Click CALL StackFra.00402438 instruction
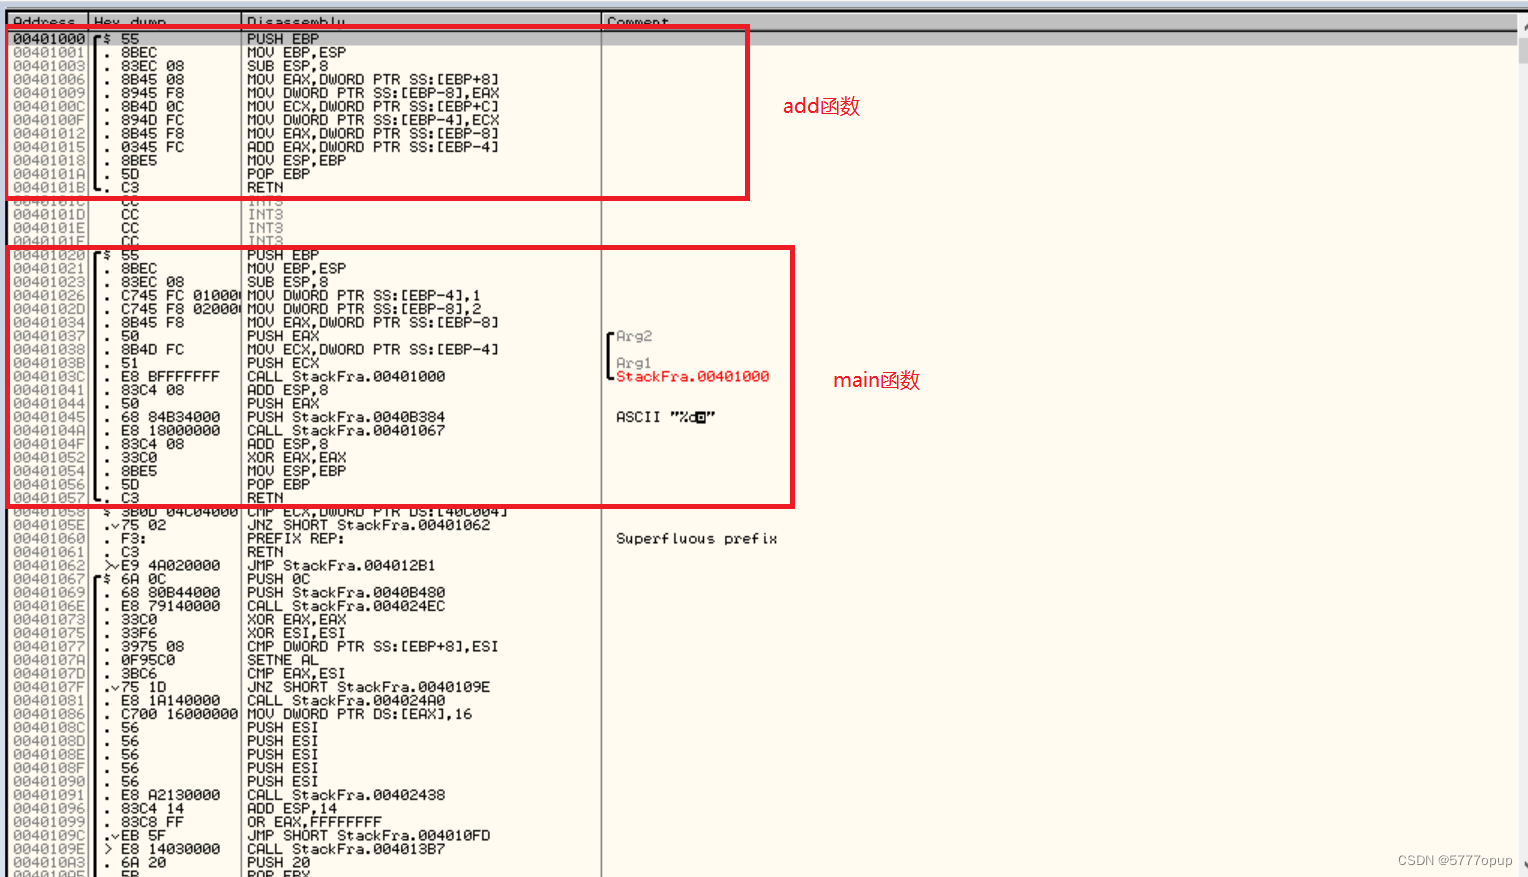This screenshot has width=1528, height=877. (346, 795)
